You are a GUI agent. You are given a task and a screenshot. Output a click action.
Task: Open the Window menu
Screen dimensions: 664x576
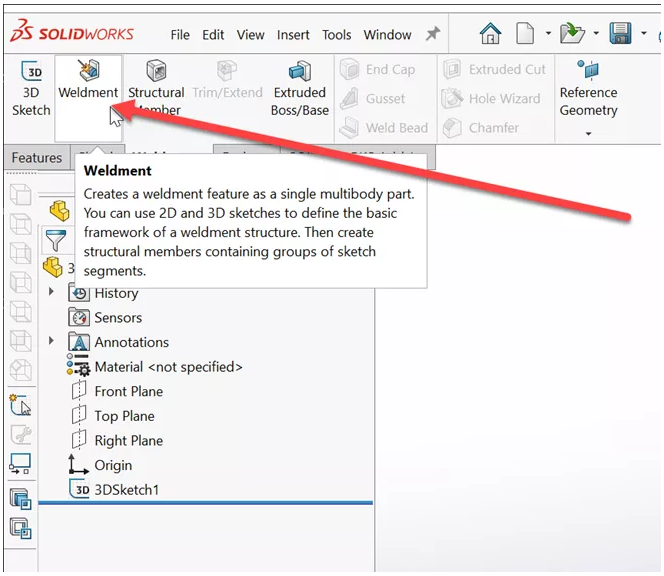click(387, 35)
